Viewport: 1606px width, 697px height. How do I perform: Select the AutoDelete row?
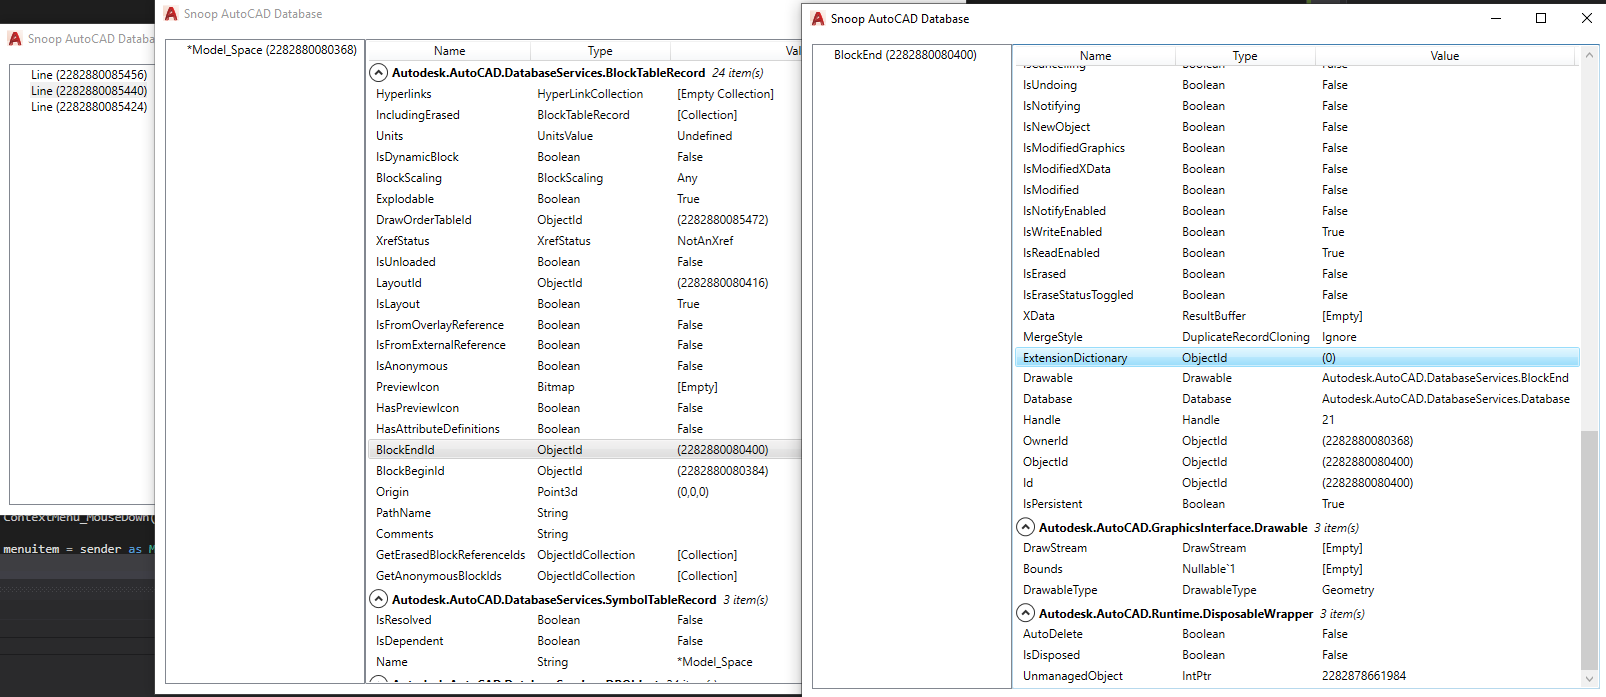click(x=1297, y=634)
